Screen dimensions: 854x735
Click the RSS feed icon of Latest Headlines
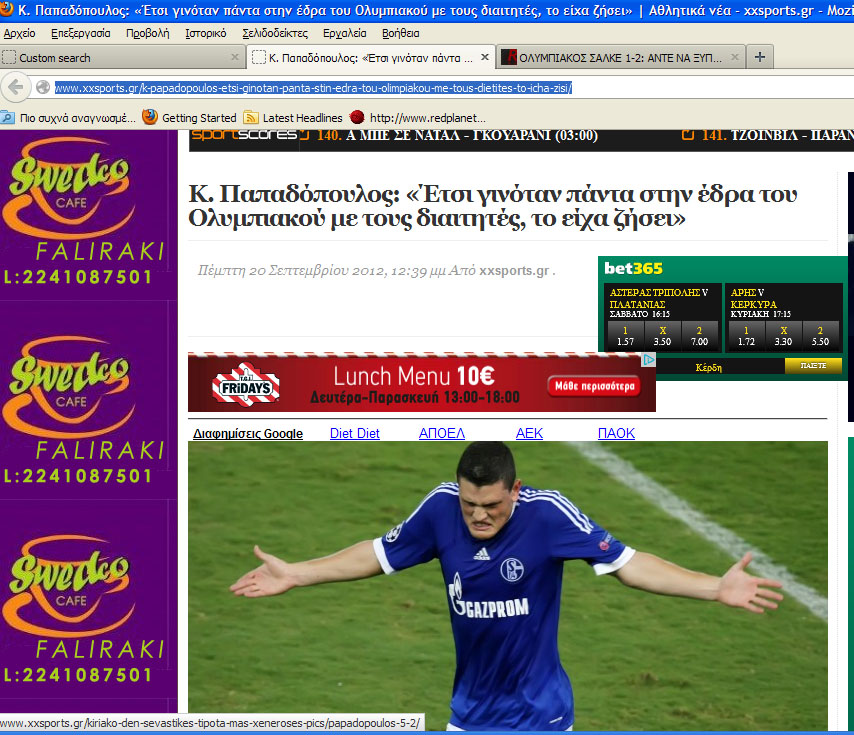[251, 117]
